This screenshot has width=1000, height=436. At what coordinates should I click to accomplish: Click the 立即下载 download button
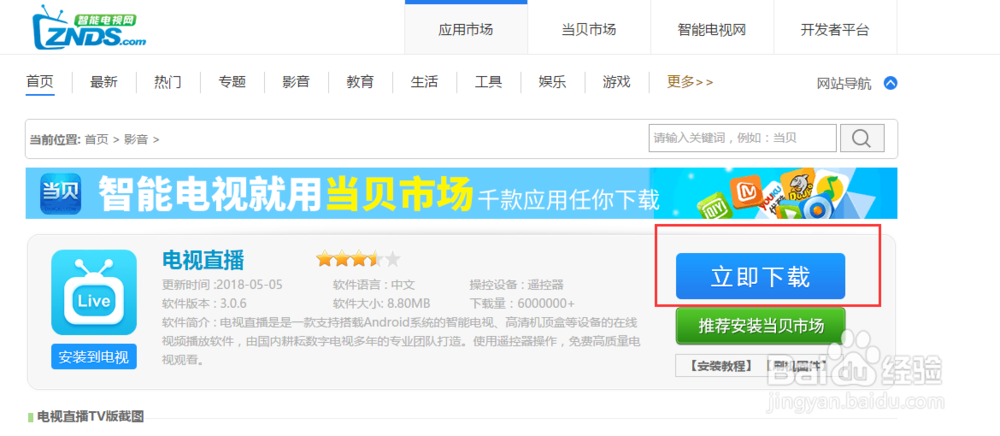[760, 276]
